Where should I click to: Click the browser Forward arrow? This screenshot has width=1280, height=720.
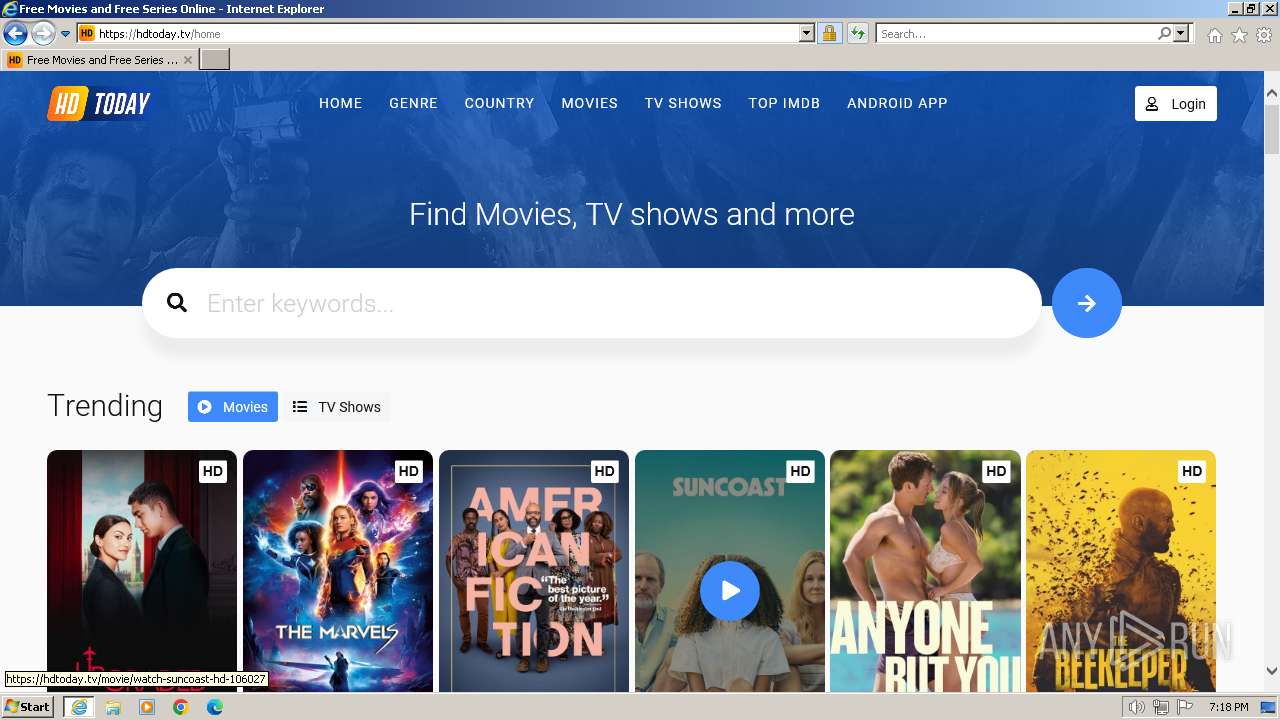42,34
